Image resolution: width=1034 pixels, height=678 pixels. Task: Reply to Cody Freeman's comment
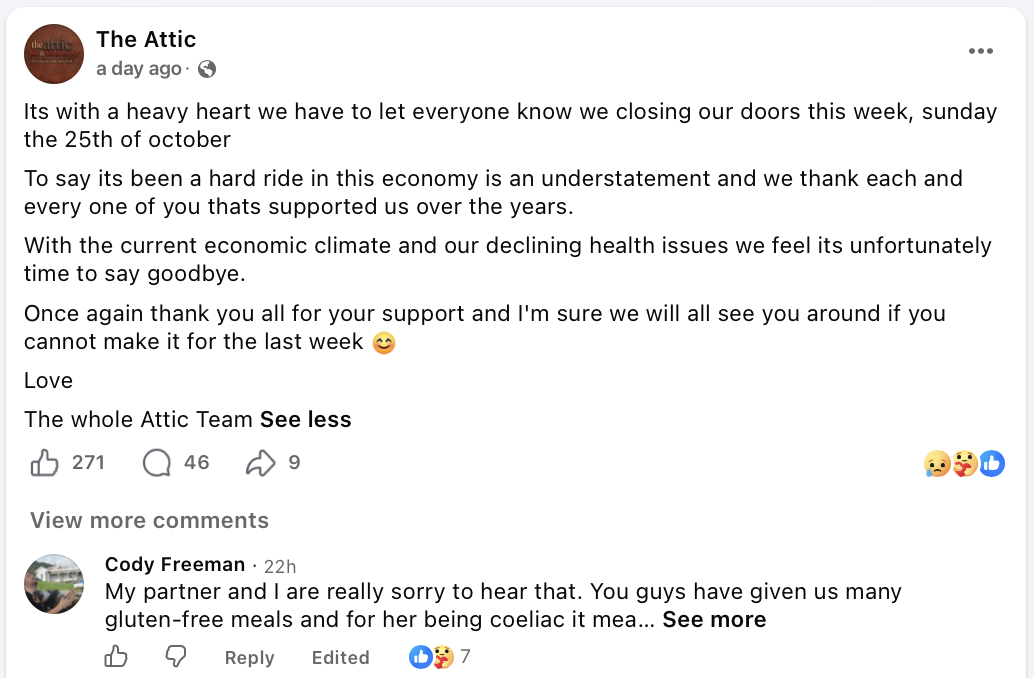click(249, 658)
